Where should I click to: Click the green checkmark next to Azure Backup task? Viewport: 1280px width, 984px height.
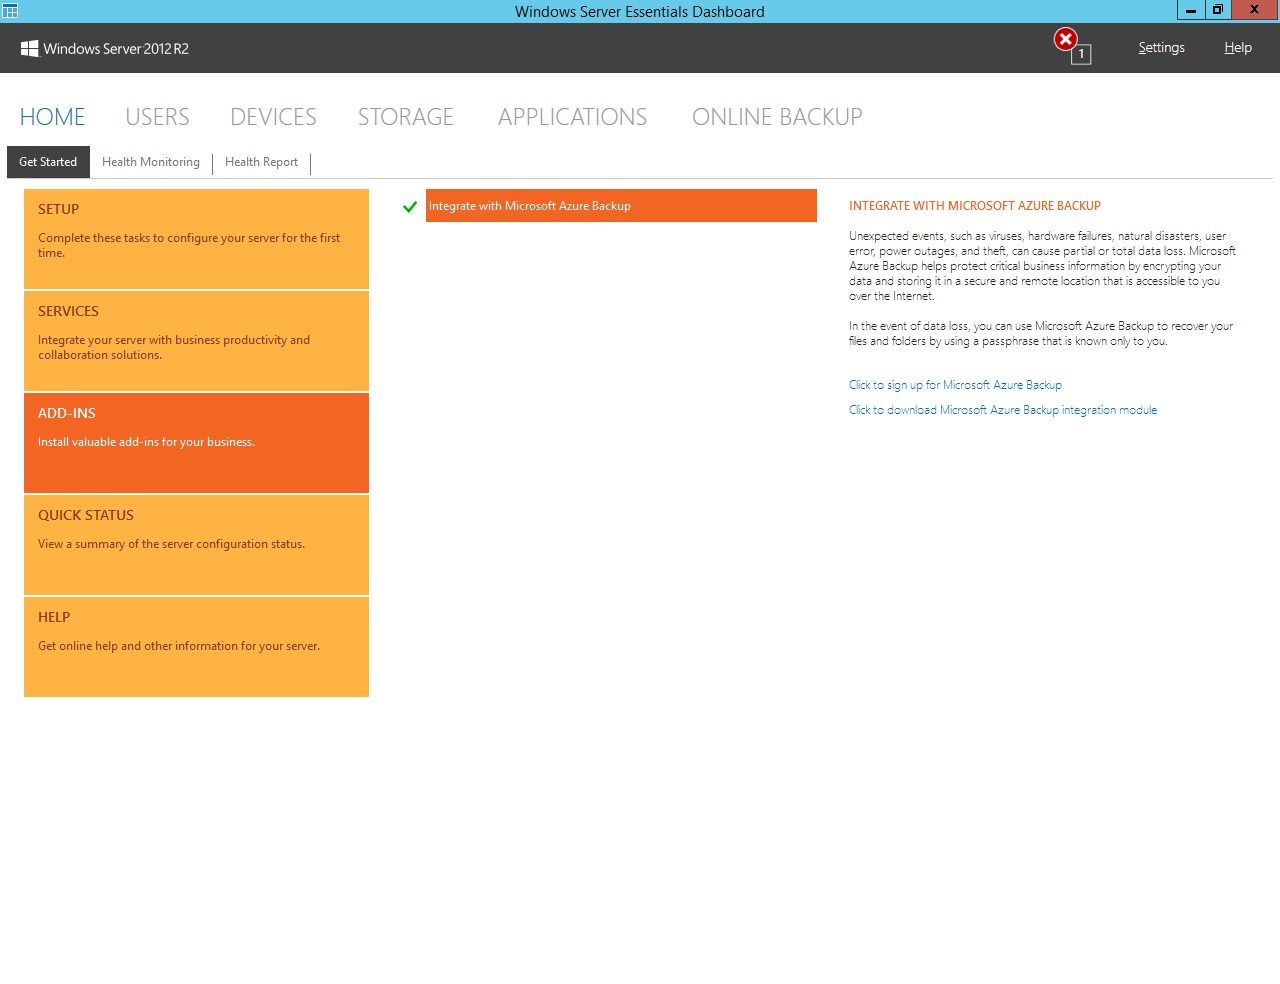[409, 207]
